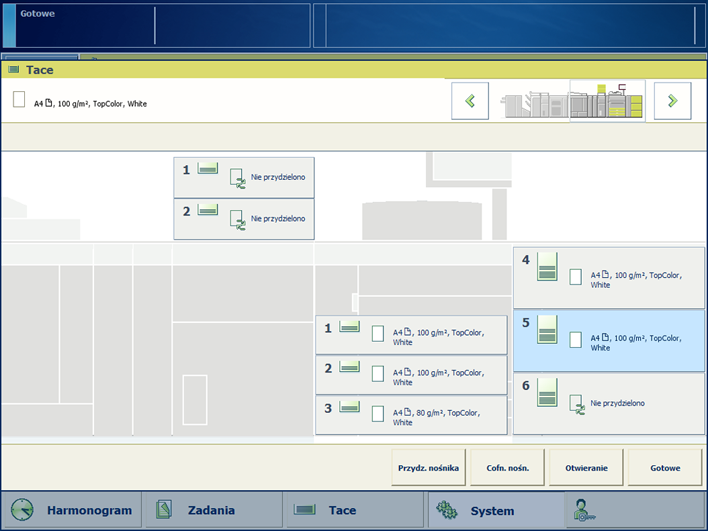Click tray 4 fill level icon
Image resolution: width=708 pixels, height=531 pixels.
click(547, 267)
